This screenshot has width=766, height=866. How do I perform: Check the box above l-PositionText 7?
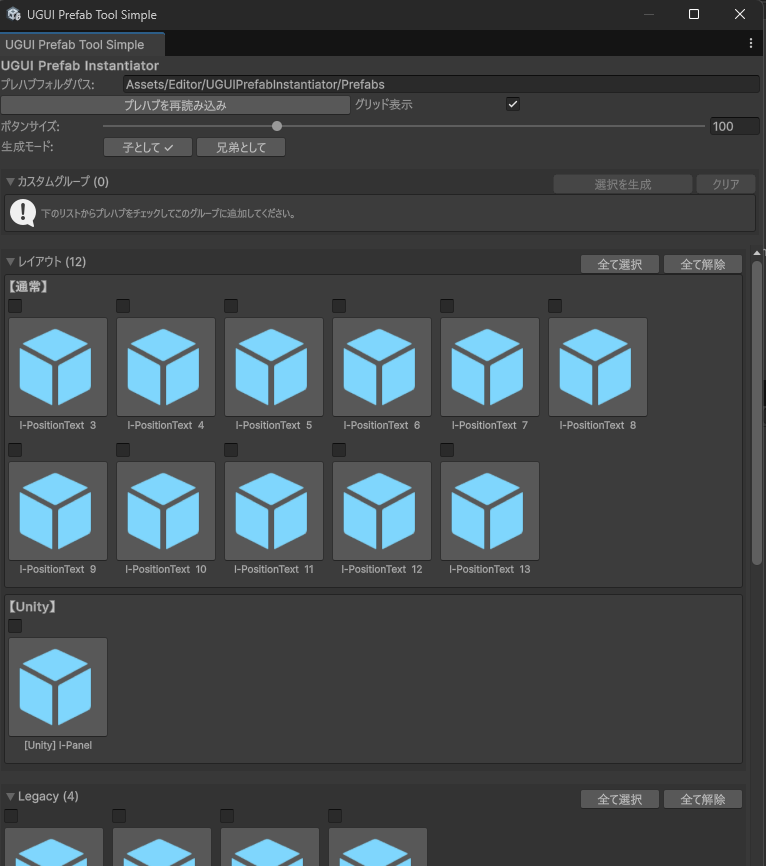pos(447,306)
